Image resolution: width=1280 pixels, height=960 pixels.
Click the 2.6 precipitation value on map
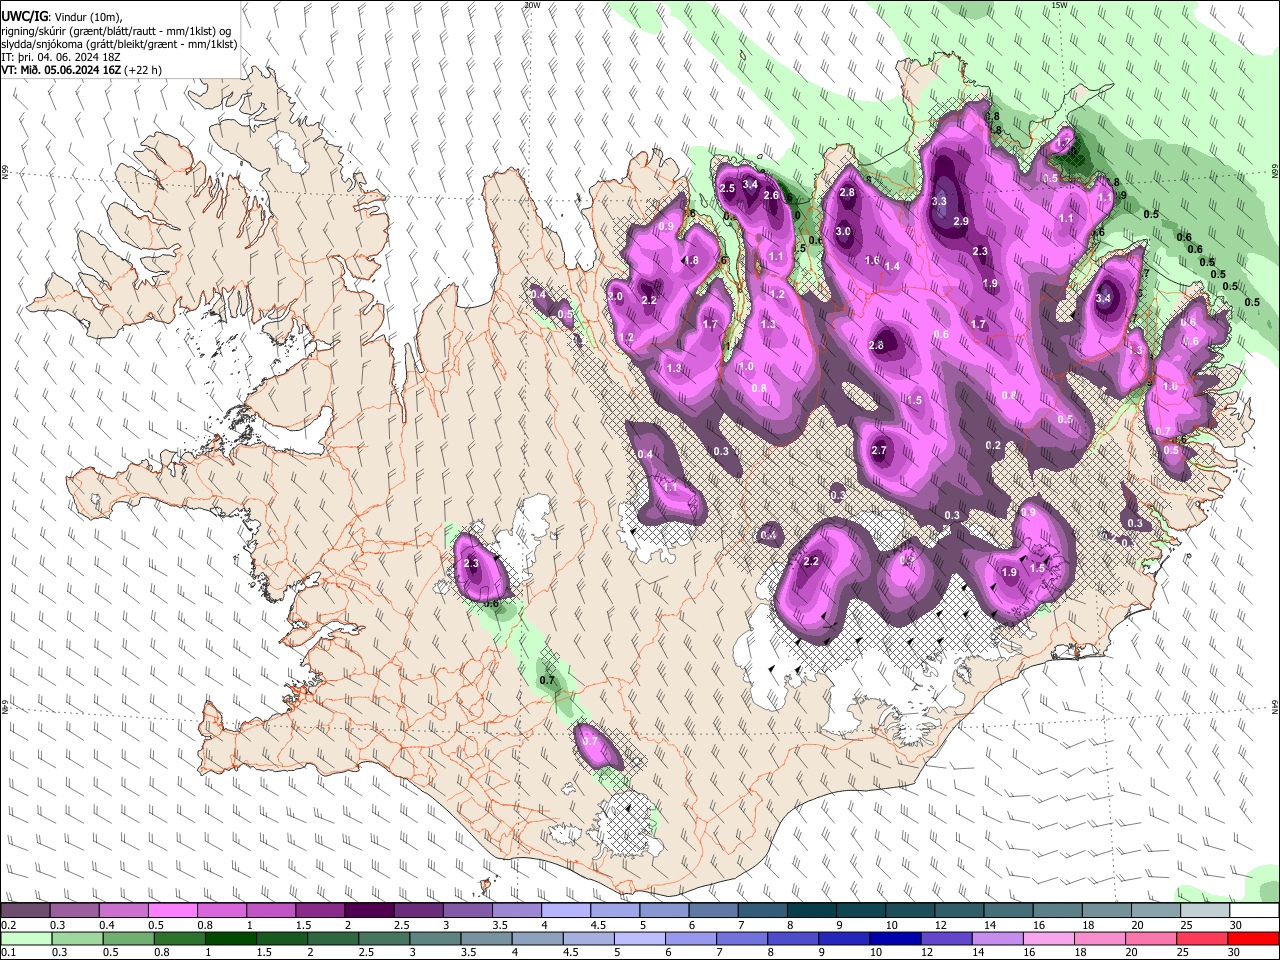point(771,195)
